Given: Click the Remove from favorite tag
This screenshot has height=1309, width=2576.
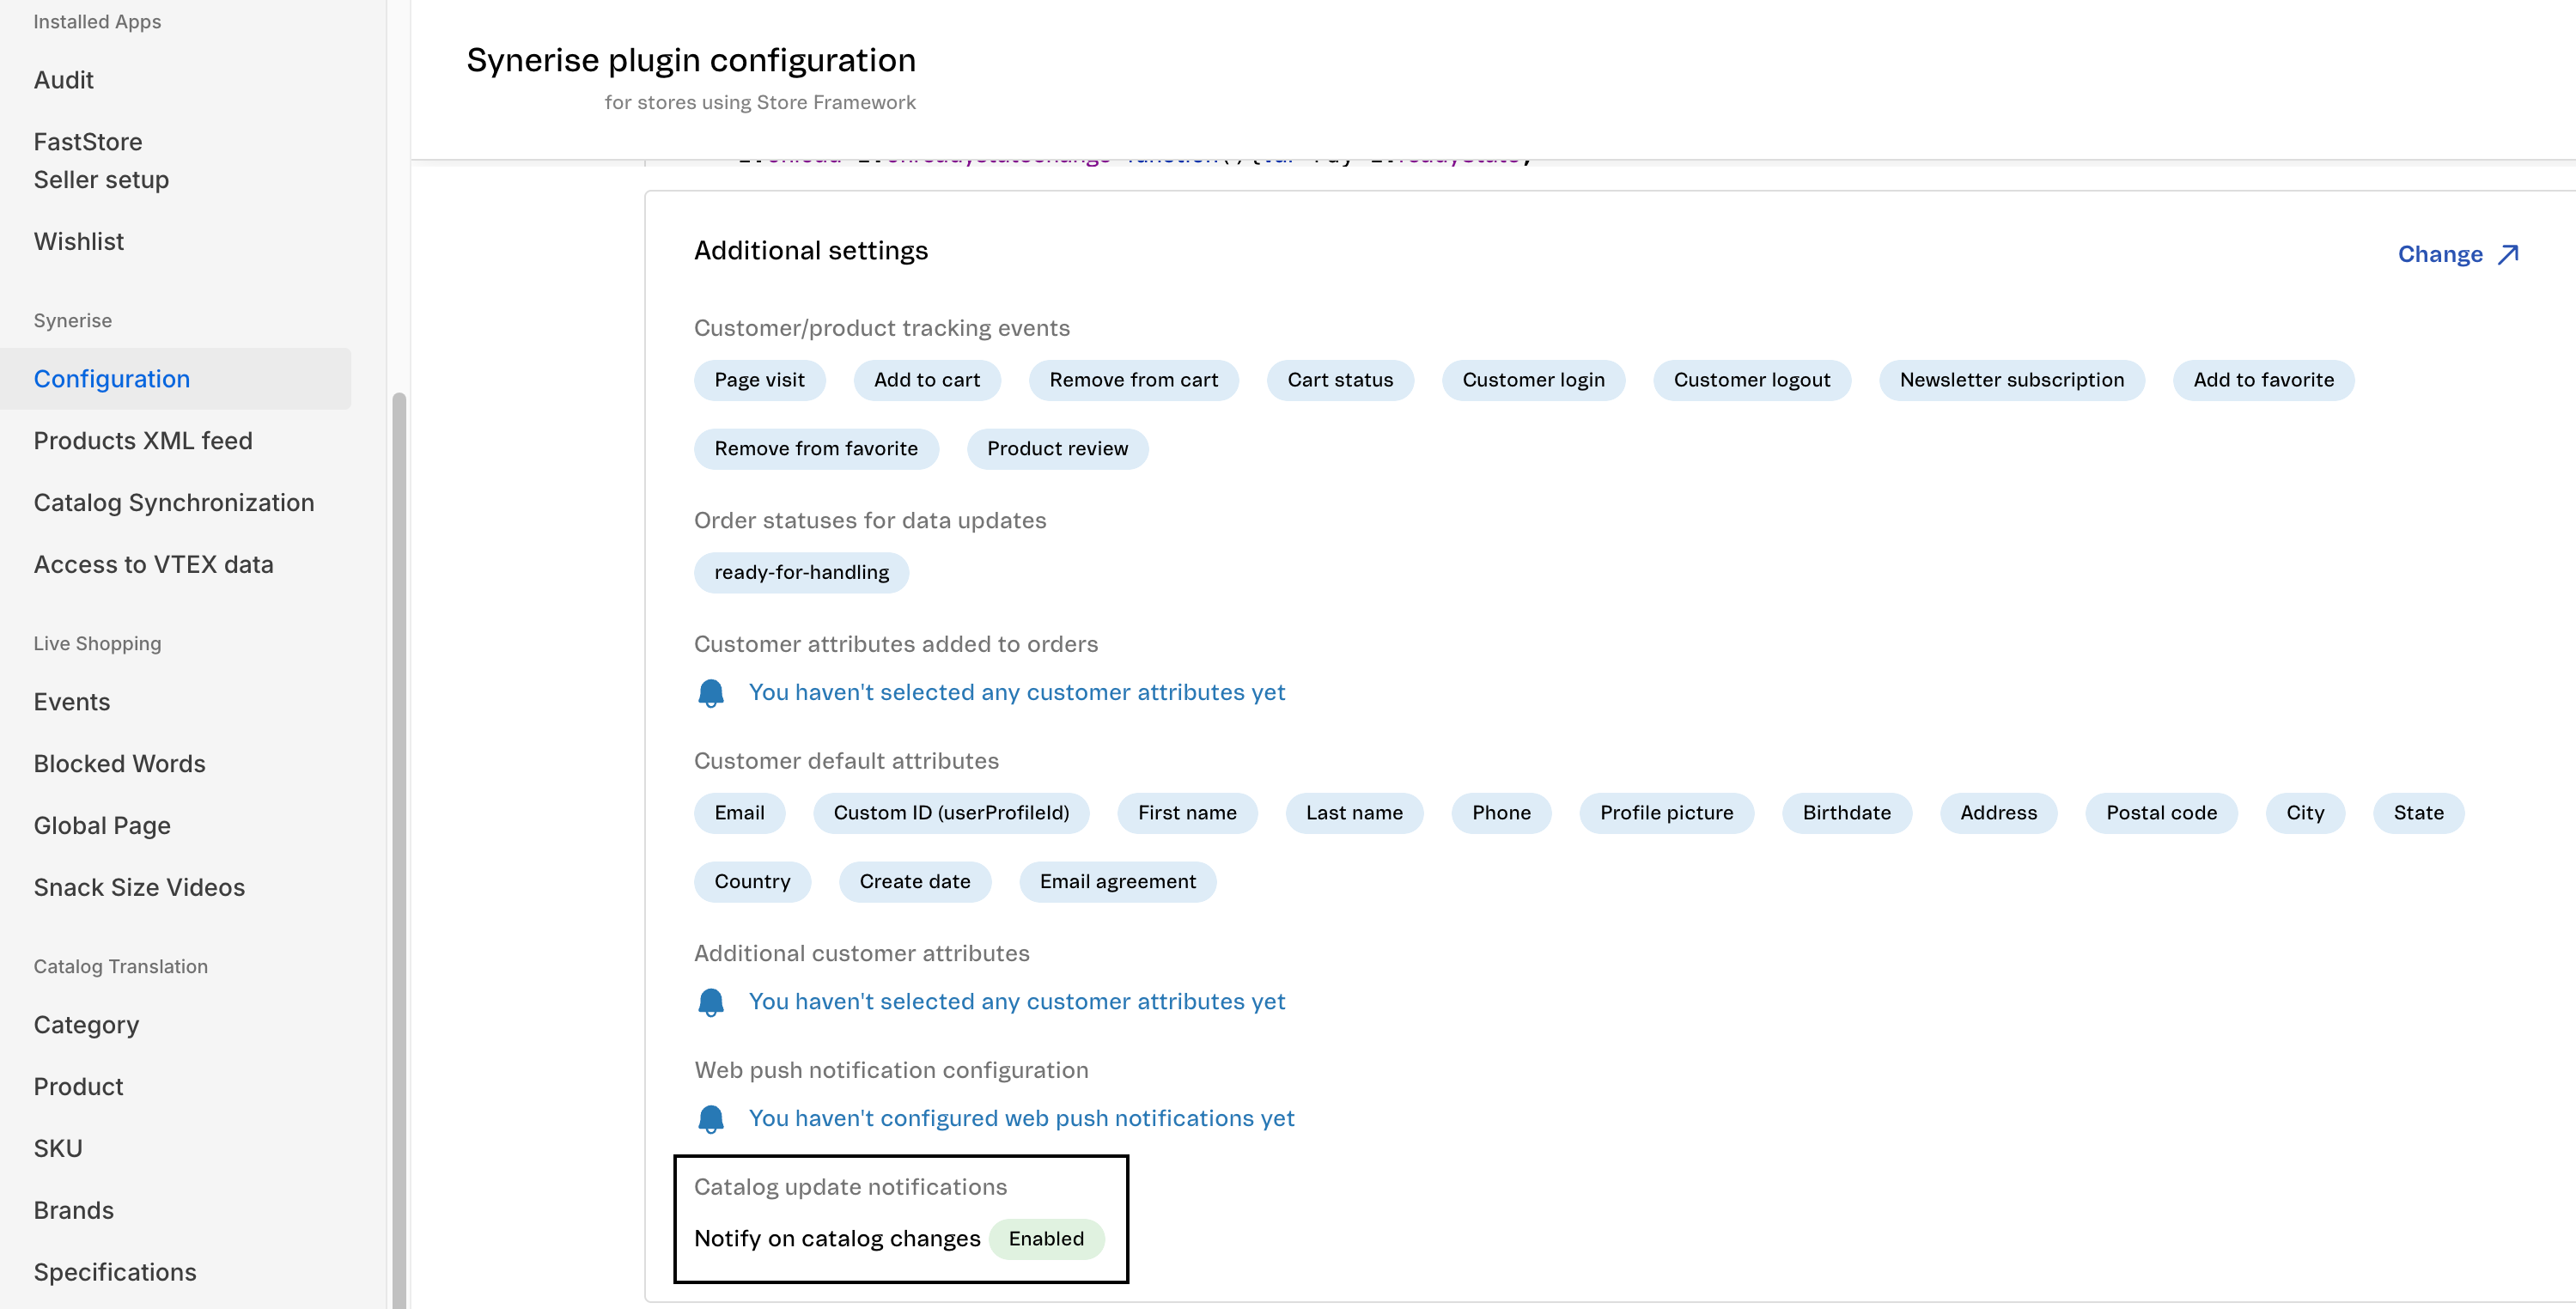Looking at the screenshot, I should pyautogui.click(x=816, y=449).
